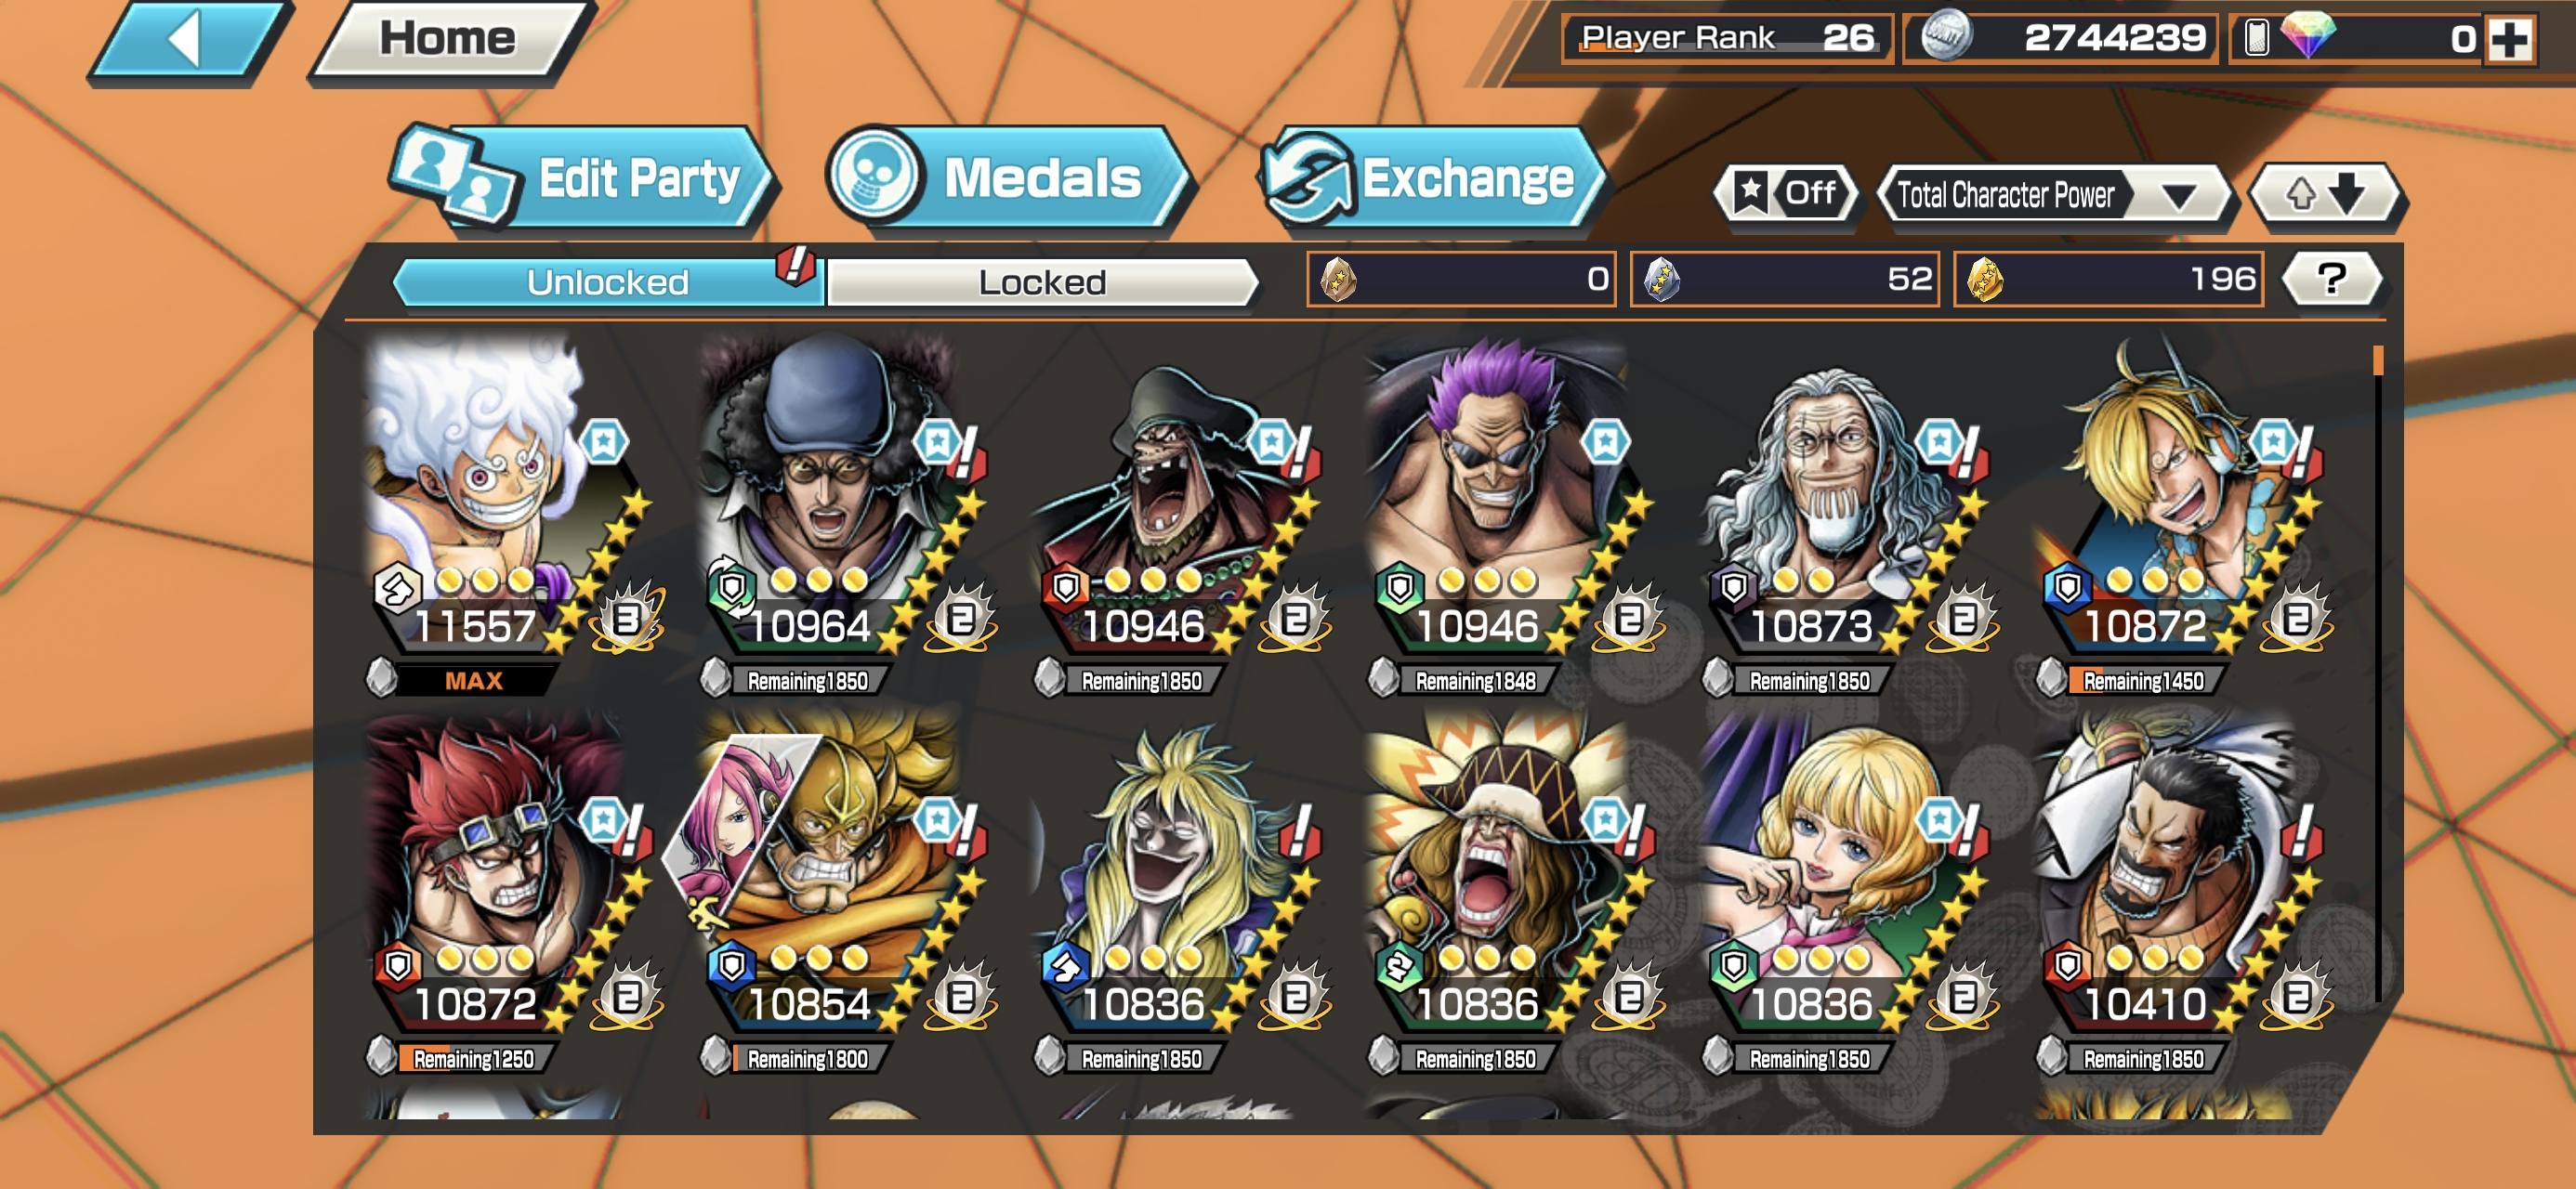Click the back arrow button
The height and width of the screenshot is (1189, 2576).
190,40
